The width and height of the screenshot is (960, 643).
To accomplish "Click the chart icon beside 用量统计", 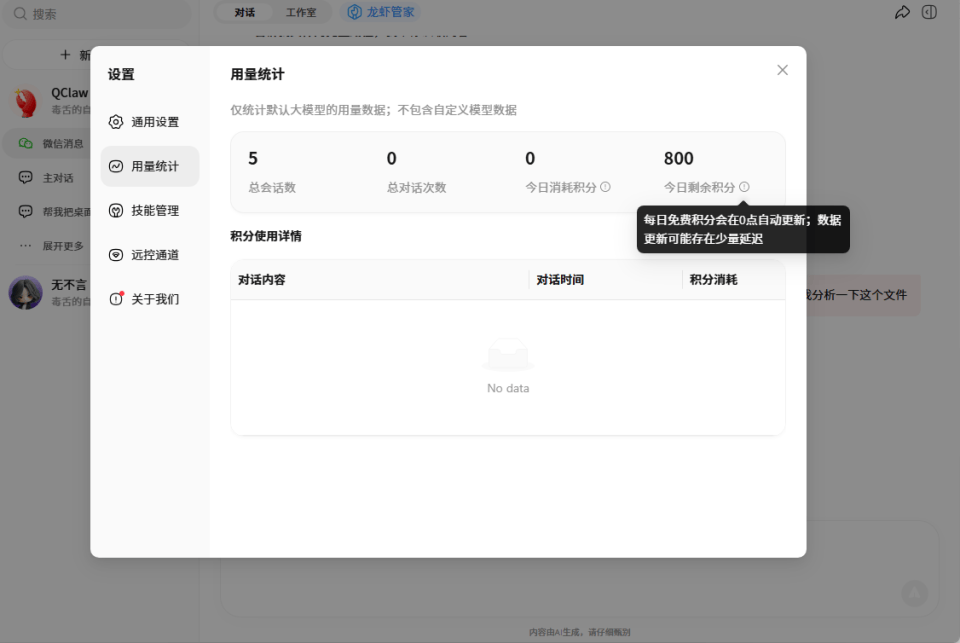I will (116, 166).
